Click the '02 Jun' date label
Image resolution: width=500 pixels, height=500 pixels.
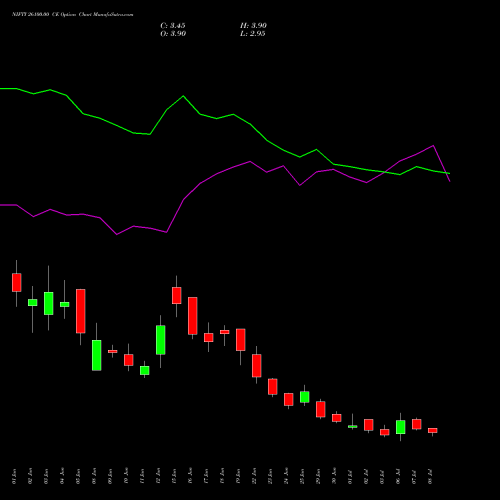[x=30, y=476]
